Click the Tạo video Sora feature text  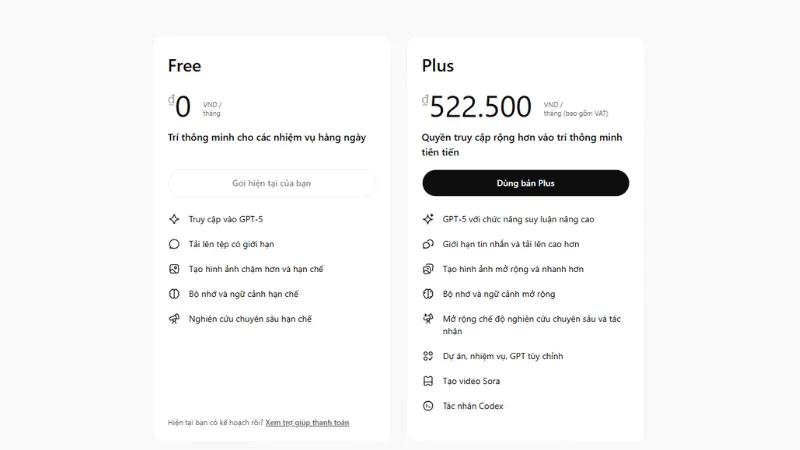[x=471, y=381]
